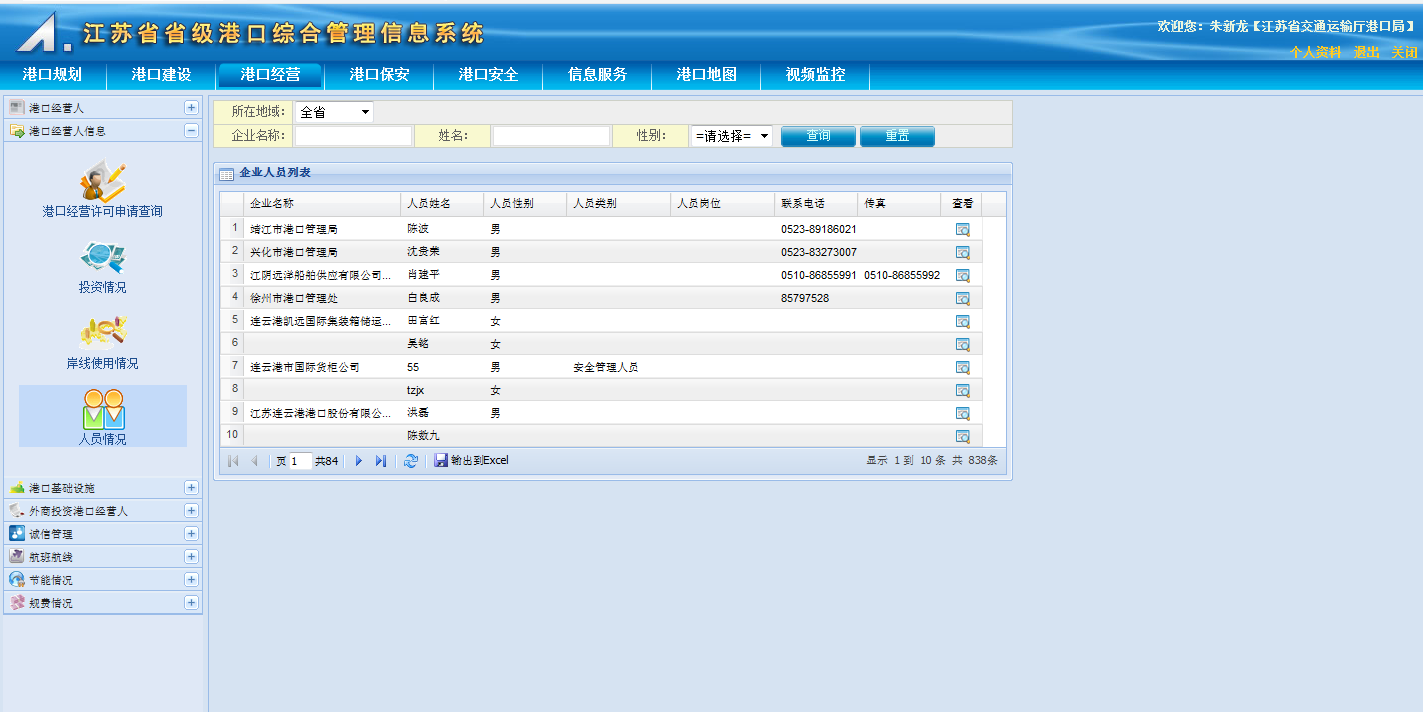This screenshot has width=1423, height=712.
Task: Expand the 港口基础设施 panel
Action: click(x=191, y=488)
